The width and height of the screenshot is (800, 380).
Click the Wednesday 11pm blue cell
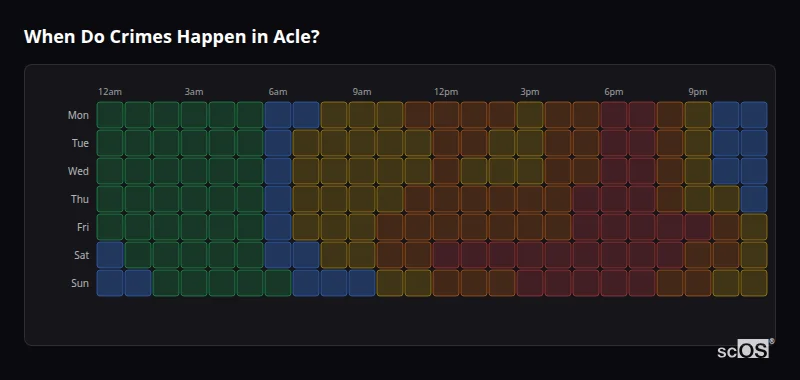tap(754, 171)
